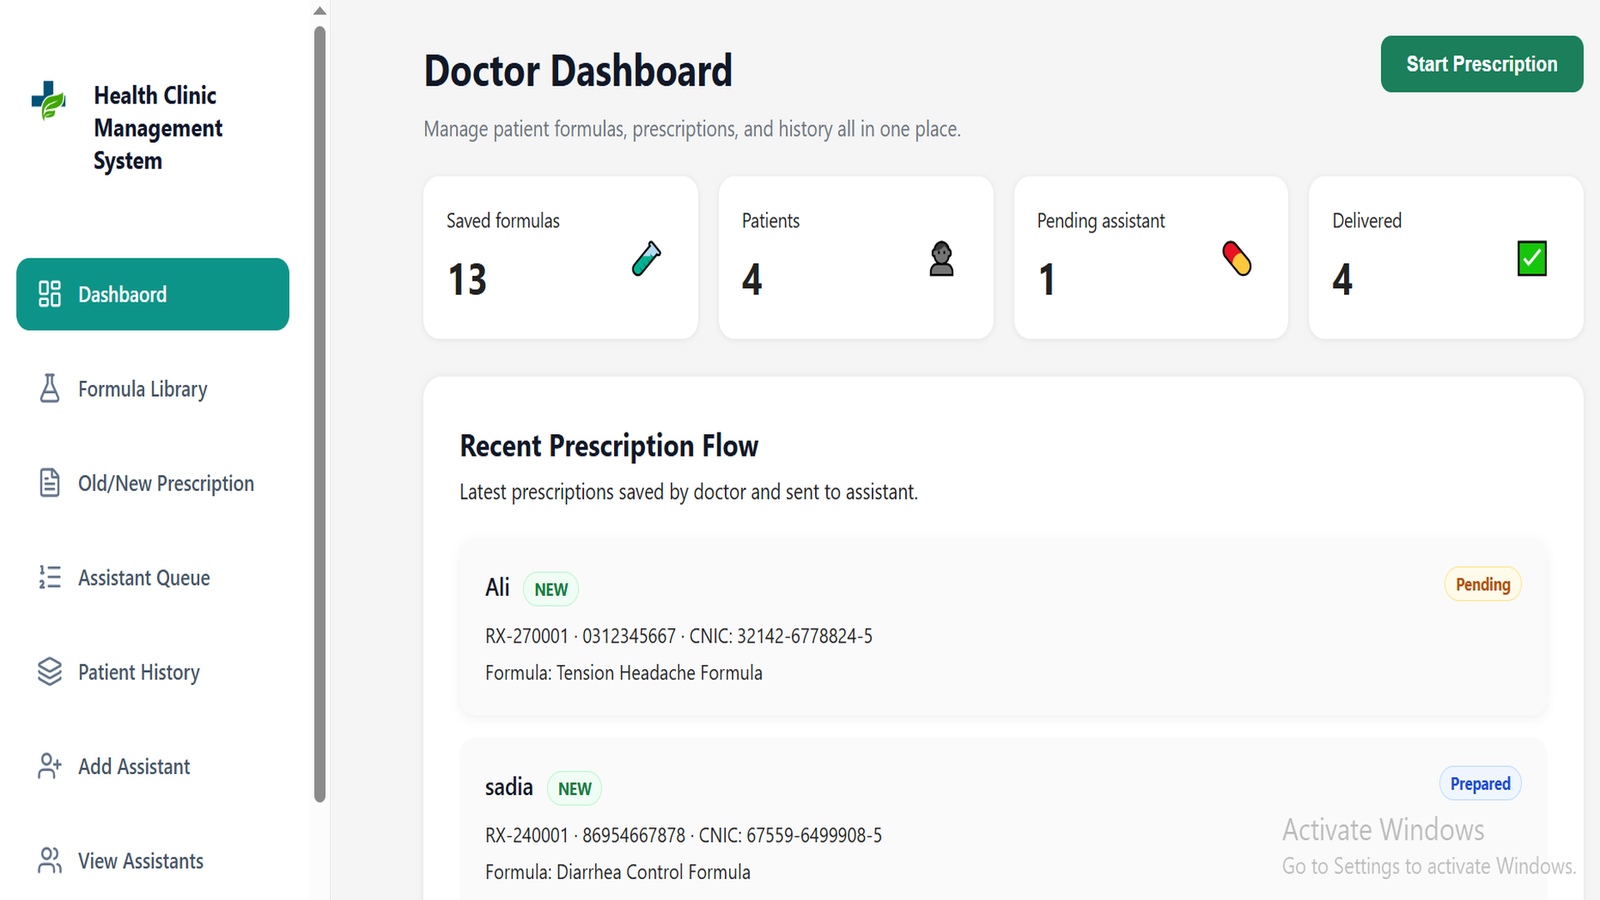The width and height of the screenshot is (1600, 900).
Task: Click Formula: Tension Headache Formula text
Action: coord(624,673)
